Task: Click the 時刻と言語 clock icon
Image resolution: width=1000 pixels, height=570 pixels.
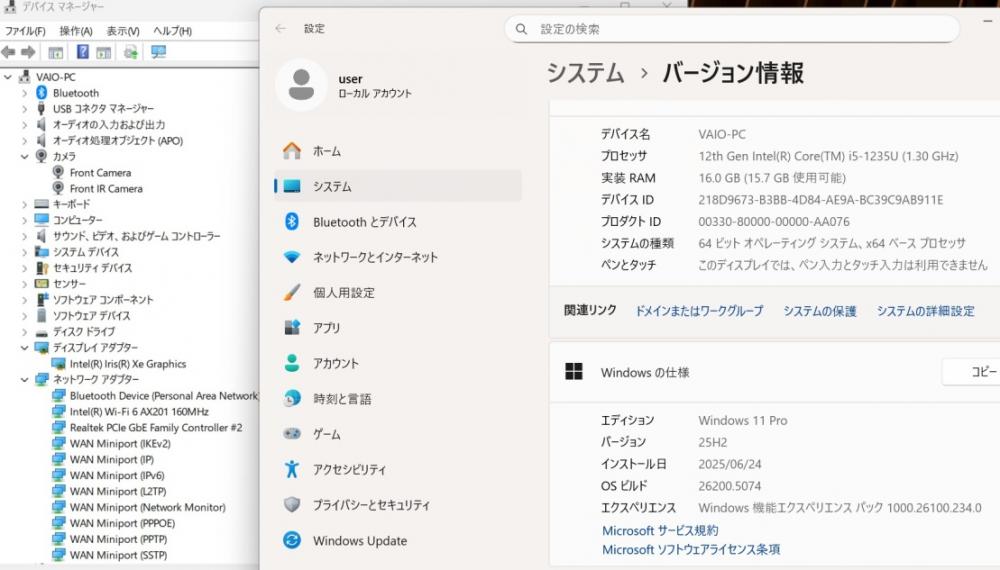Action: pos(292,398)
